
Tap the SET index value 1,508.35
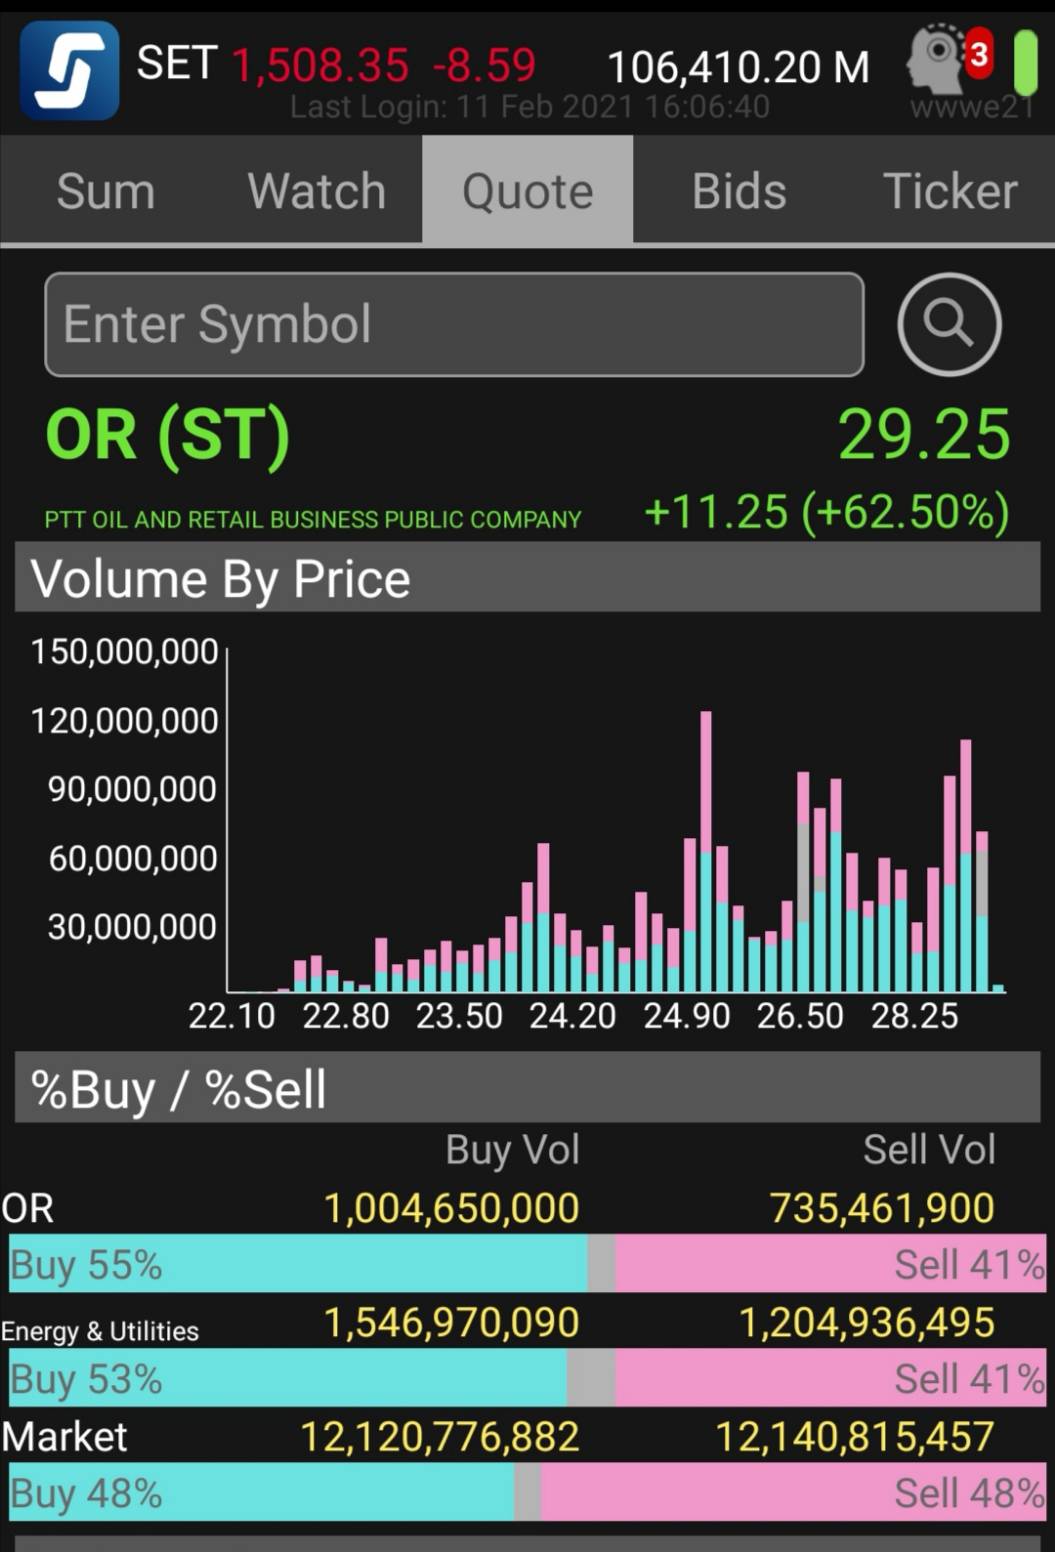pos(320,66)
